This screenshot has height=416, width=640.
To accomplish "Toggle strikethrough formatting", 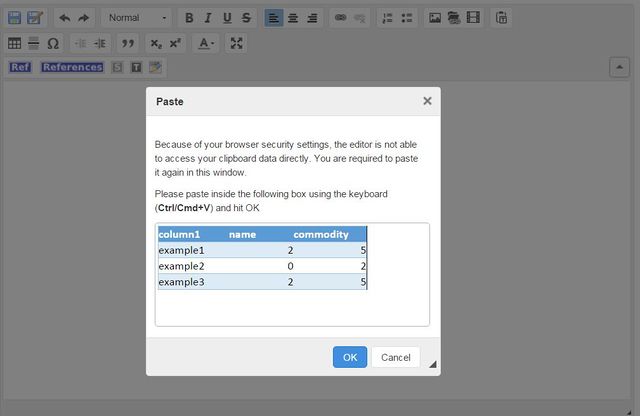I will pyautogui.click(x=247, y=18).
